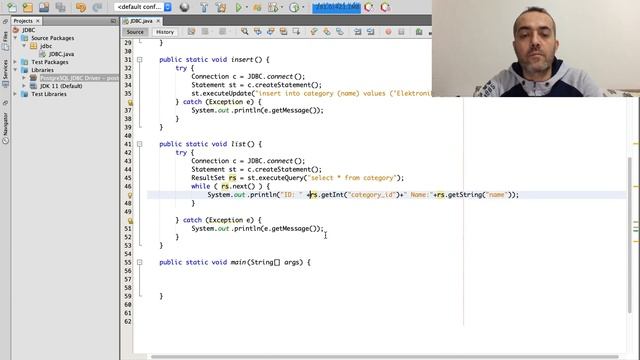Image resolution: width=640 pixels, height=360 pixels.
Task: Expand the Test Packages node
Action: [x=16, y=62]
